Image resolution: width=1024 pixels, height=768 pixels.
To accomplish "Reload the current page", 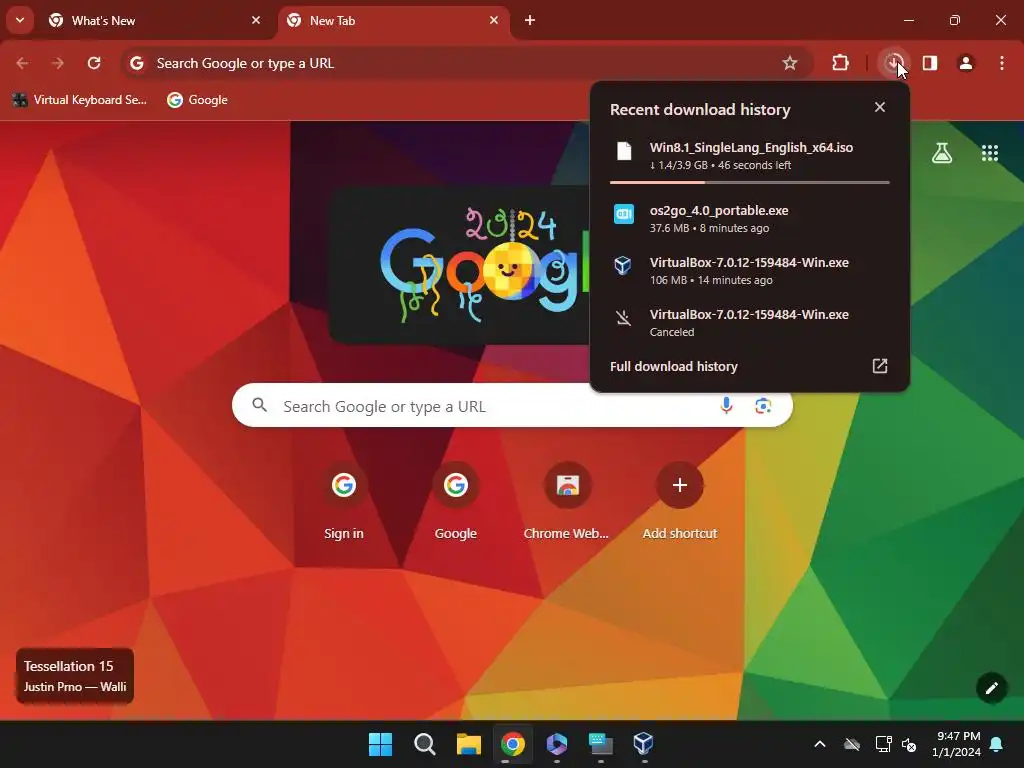I will [x=94, y=63].
